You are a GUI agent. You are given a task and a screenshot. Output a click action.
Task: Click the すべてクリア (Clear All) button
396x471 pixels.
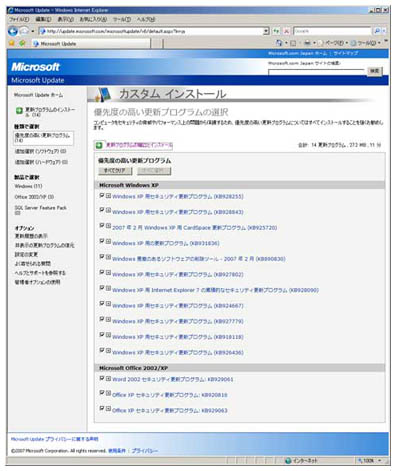[x=115, y=171]
